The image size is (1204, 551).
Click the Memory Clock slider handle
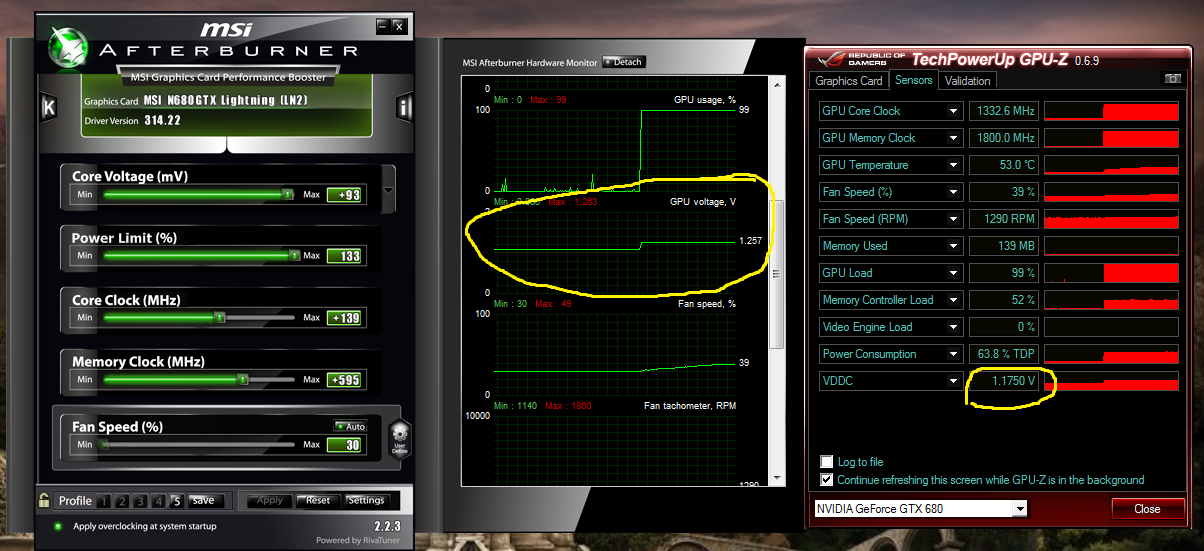pyautogui.click(x=242, y=379)
